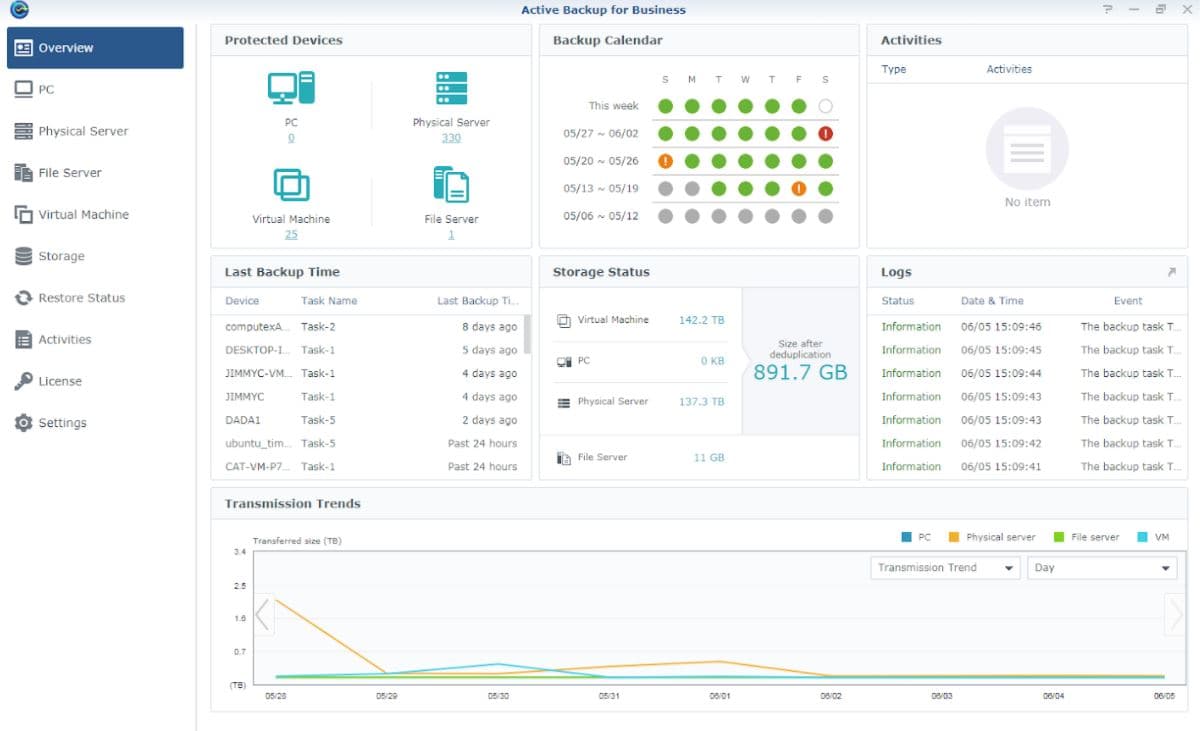
Task: Click the Virtual Machine stacked squares icon
Action: 291,185
